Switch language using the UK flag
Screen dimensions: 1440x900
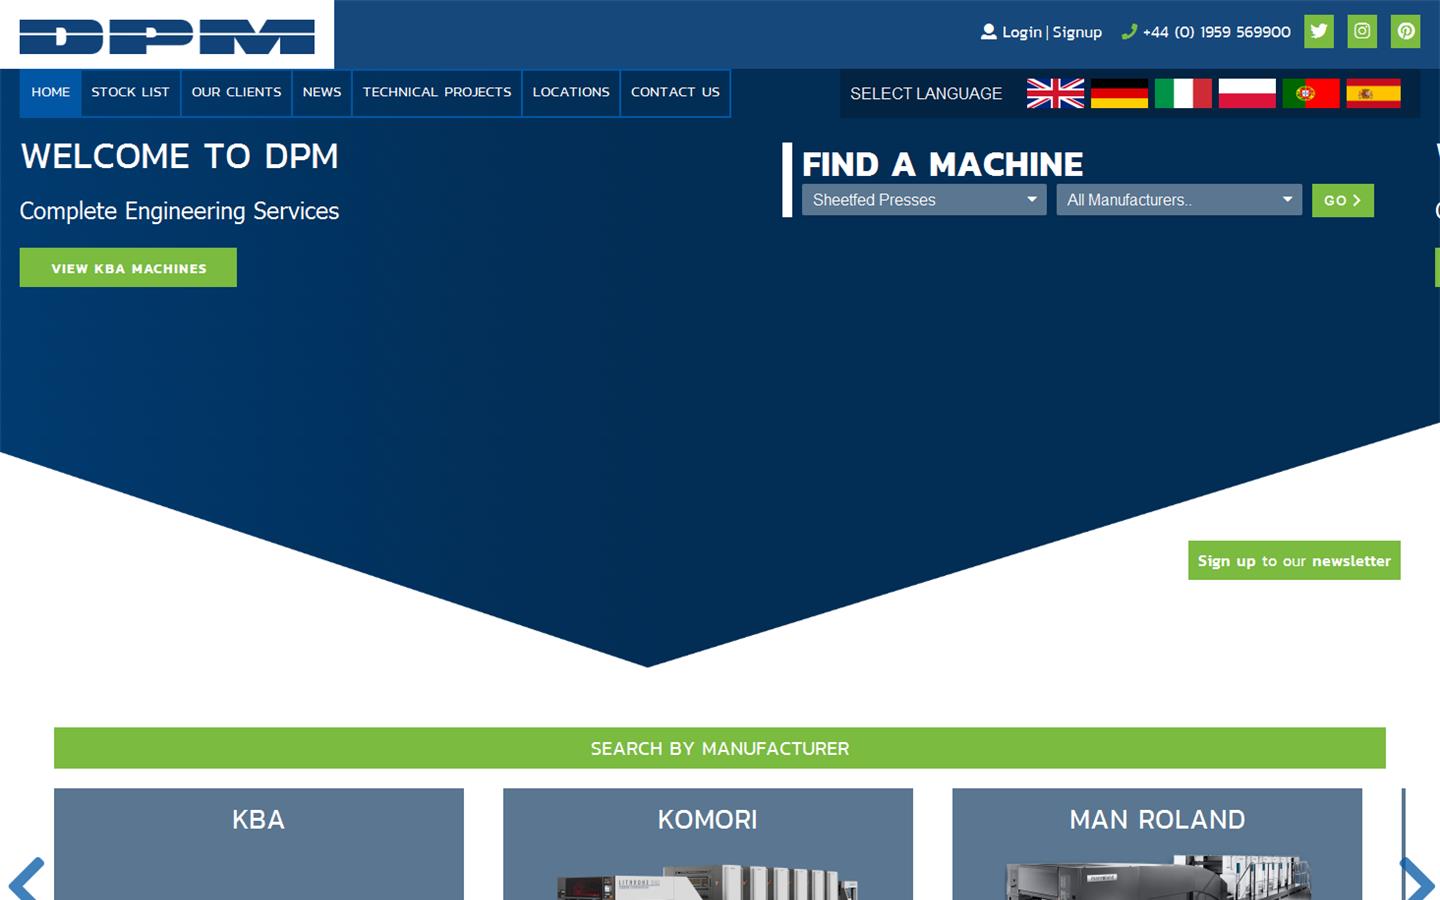[x=1055, y=93]
